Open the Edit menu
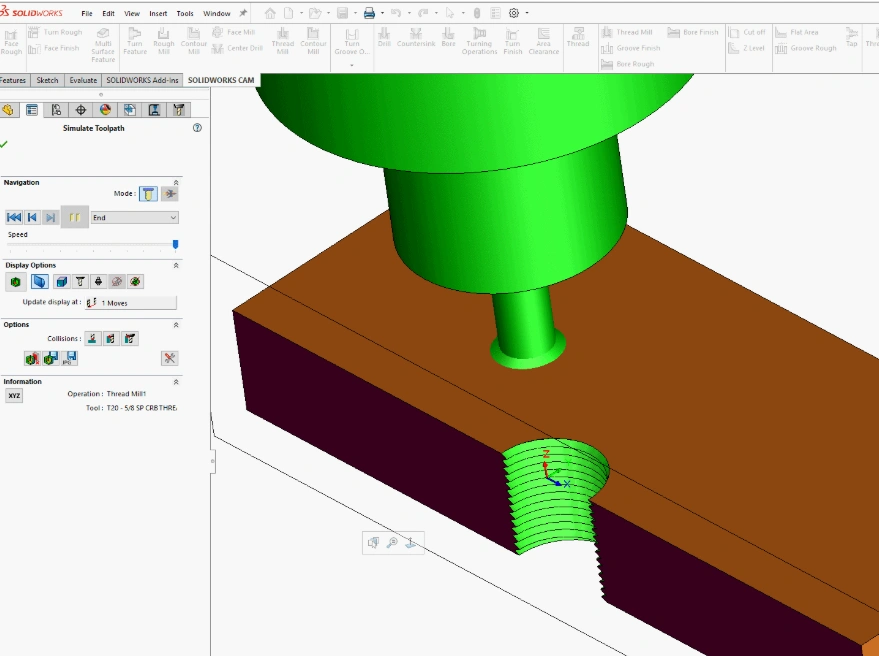This screenshot has height=656, width=879. point(108,13)
